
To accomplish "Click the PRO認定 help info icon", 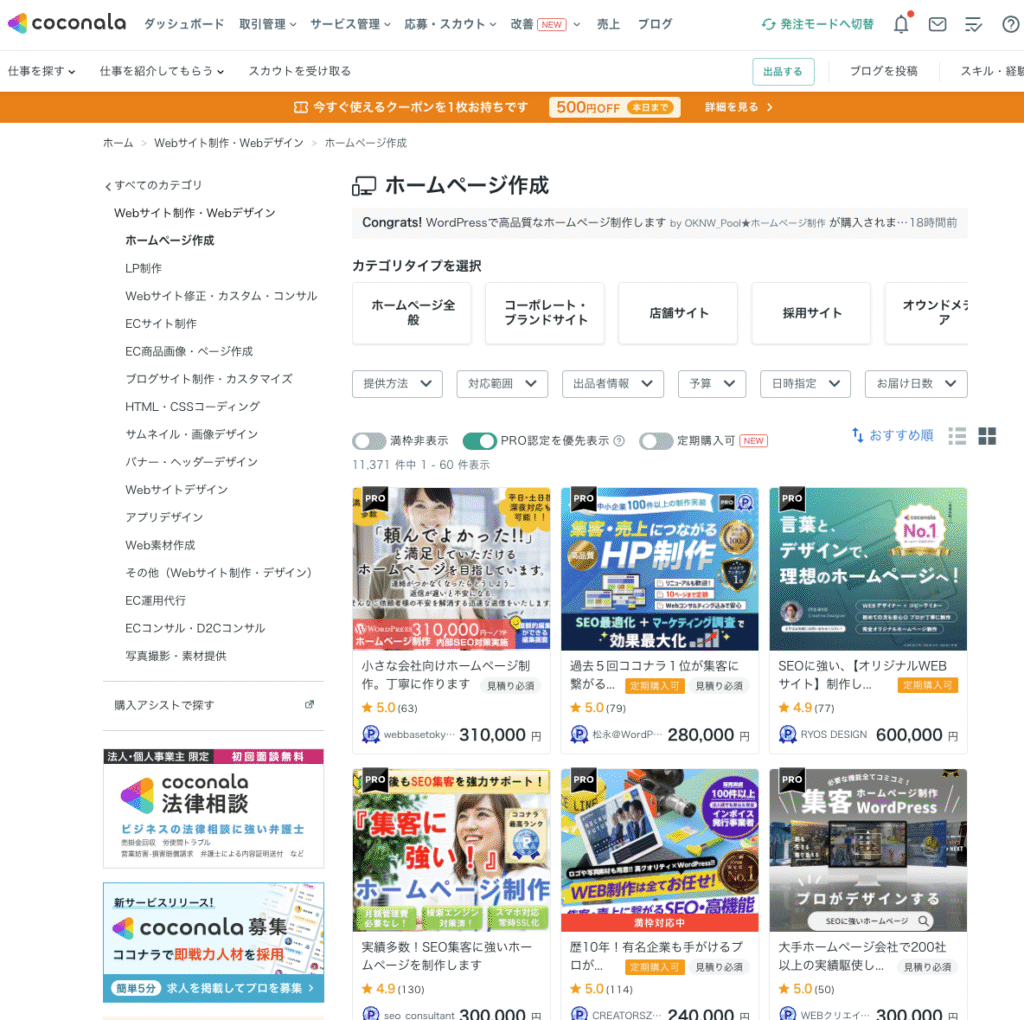I will pyautogui.click(x=619, y=441).
